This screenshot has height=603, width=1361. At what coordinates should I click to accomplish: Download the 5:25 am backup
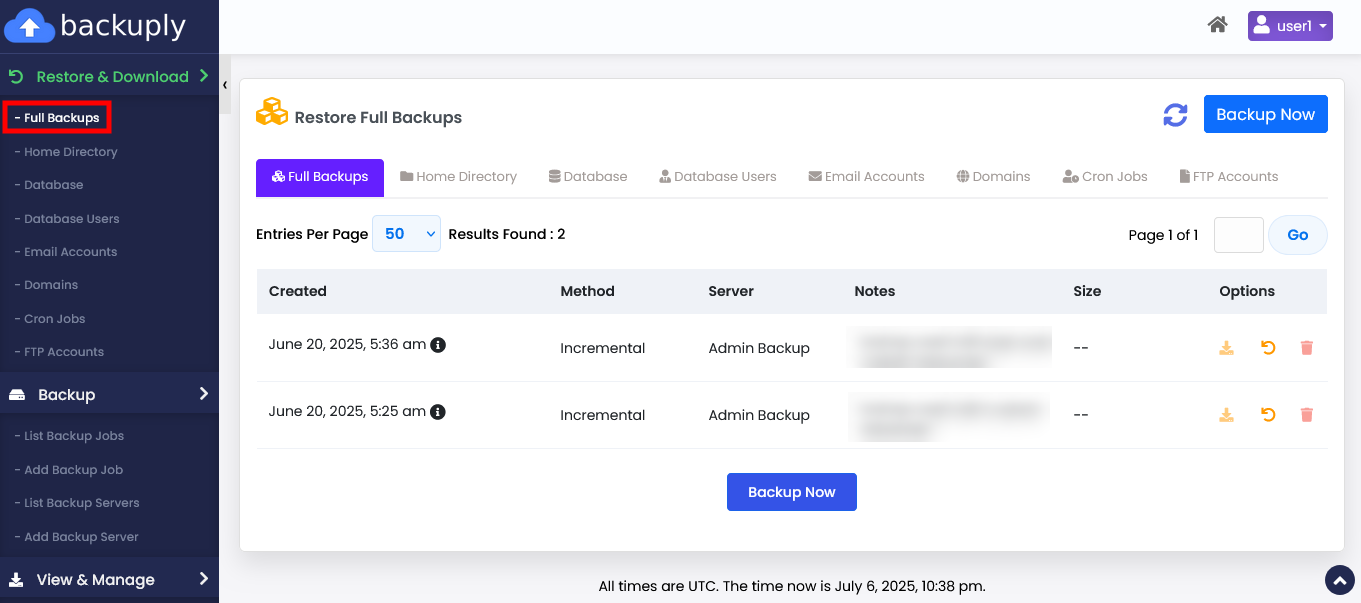tap(1226, 415)
